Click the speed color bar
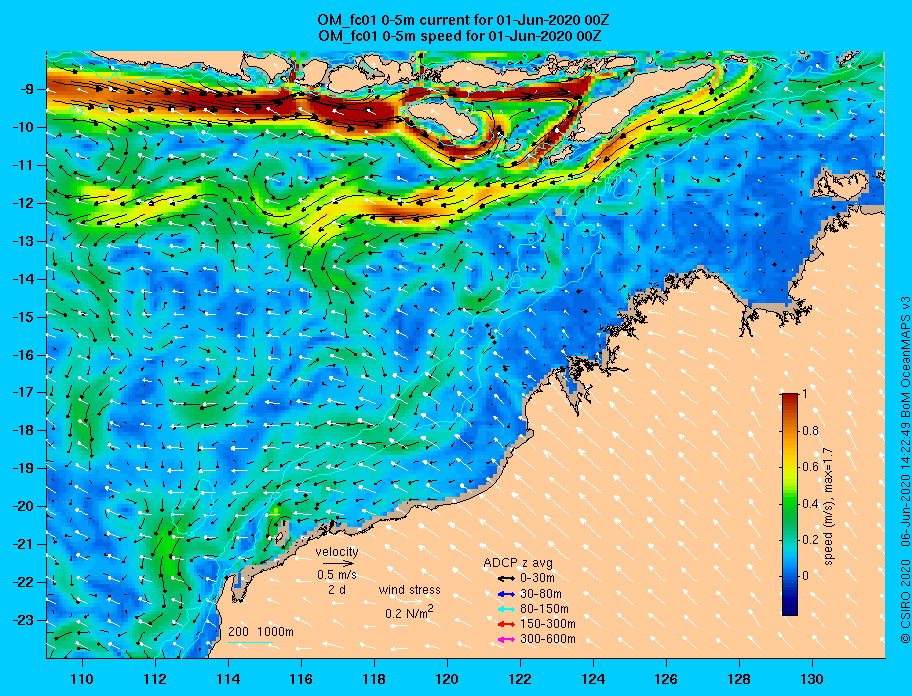Screen dimensions: 912x696 790,504
